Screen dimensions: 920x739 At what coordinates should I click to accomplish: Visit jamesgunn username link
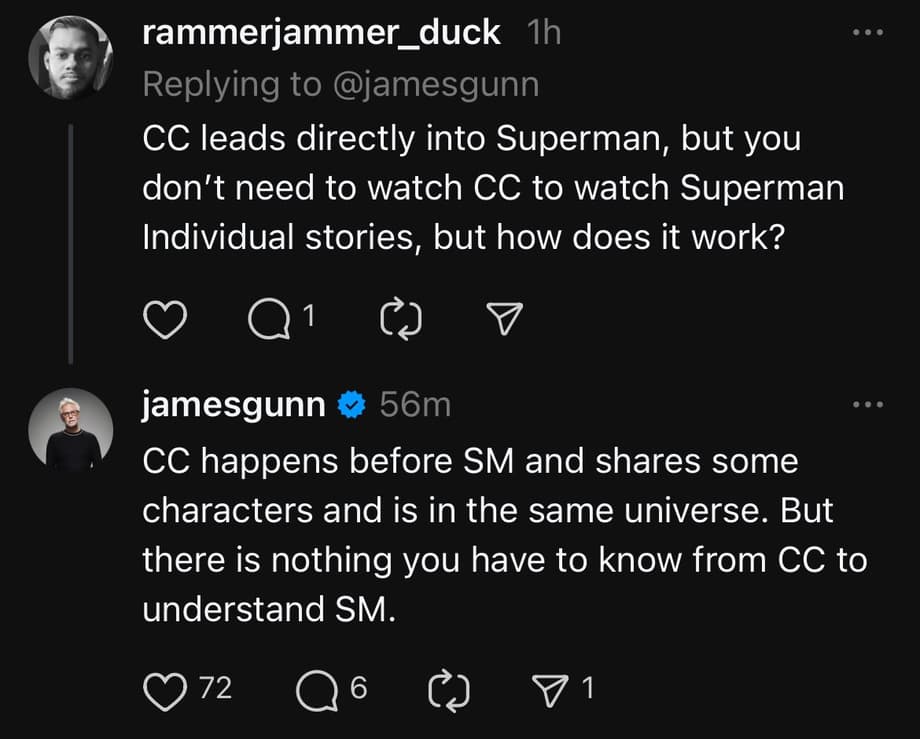tap(233, 405)
